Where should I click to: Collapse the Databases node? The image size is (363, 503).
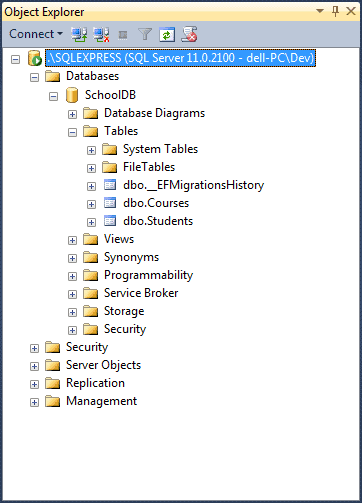point(34,78)
